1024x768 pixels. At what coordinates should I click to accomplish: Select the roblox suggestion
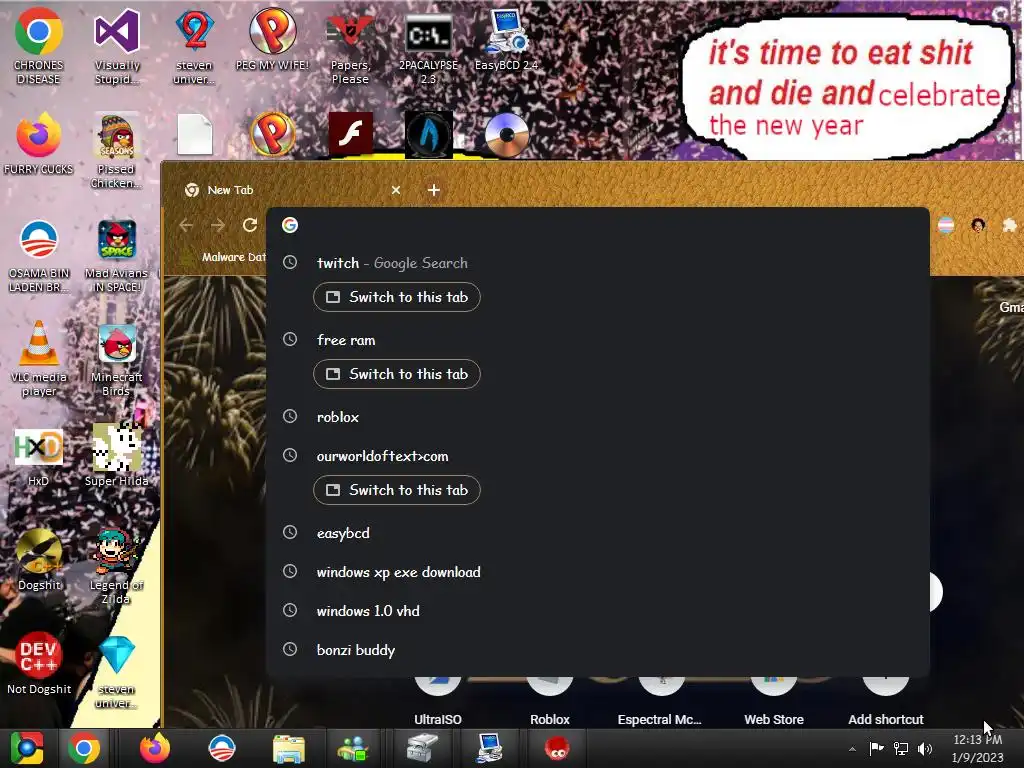pyautogui.click(x=598, y=417)
